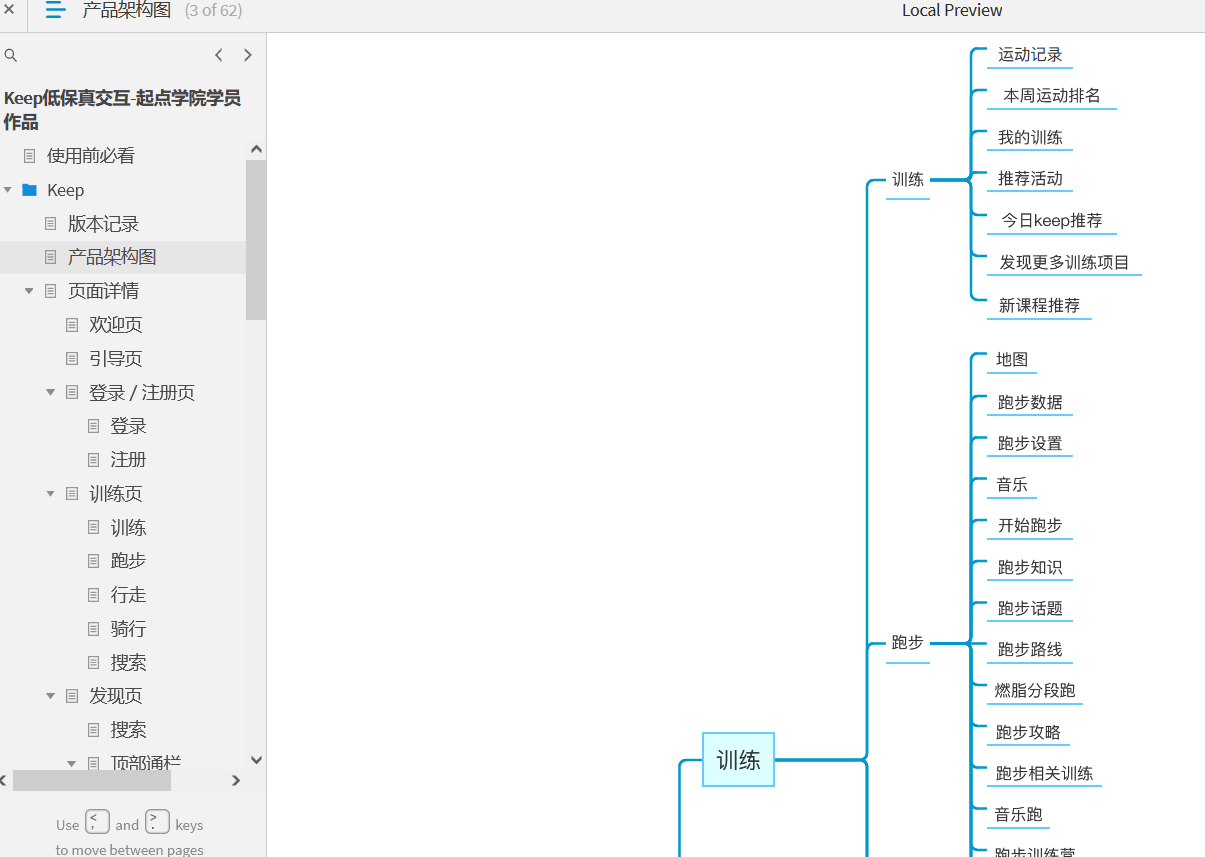
Task: Collapse the 发现页 tree node arrow
Action: [x=50, y=696]
